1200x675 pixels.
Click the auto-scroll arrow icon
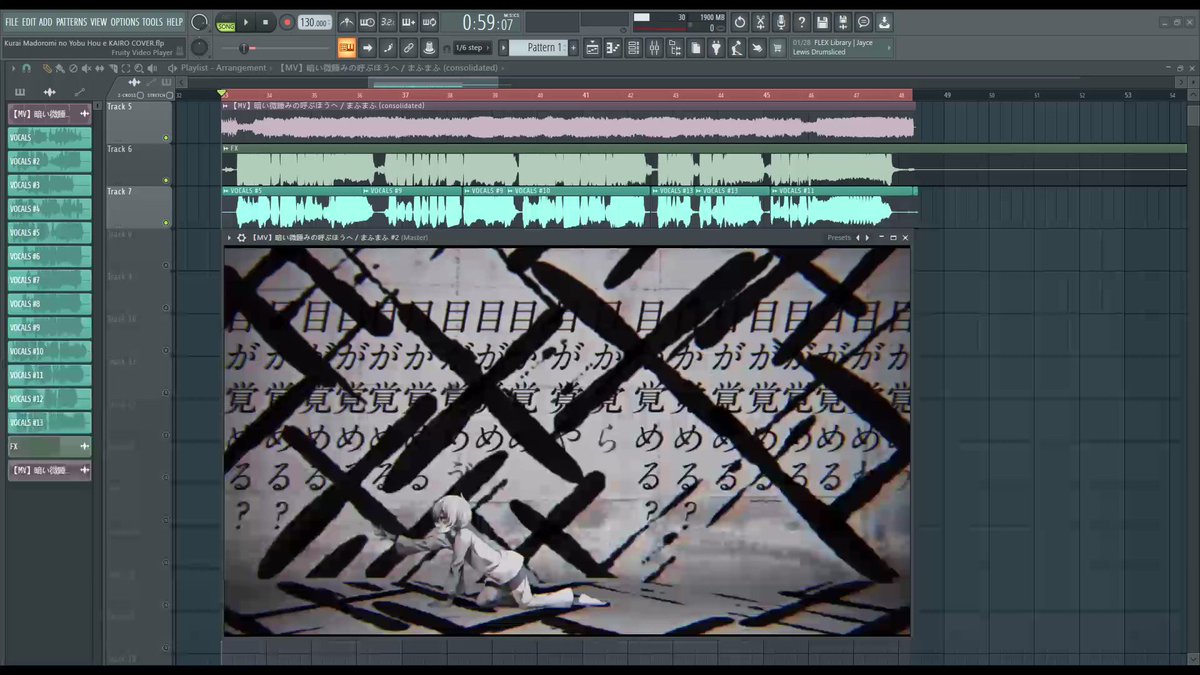(x=367, y=47)
